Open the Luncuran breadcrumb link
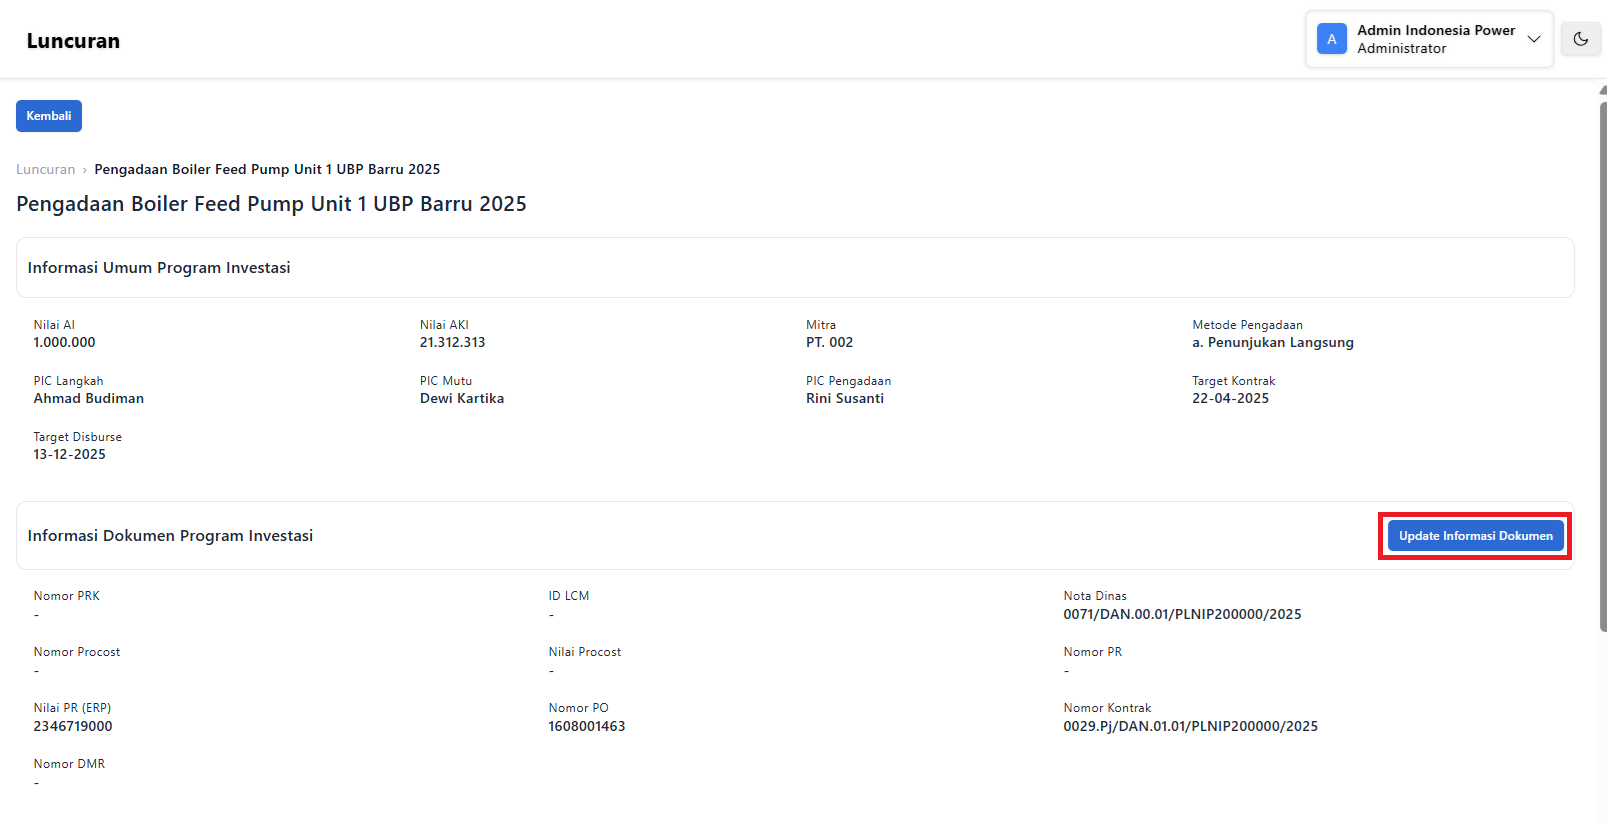 click(x=46, y=169)
